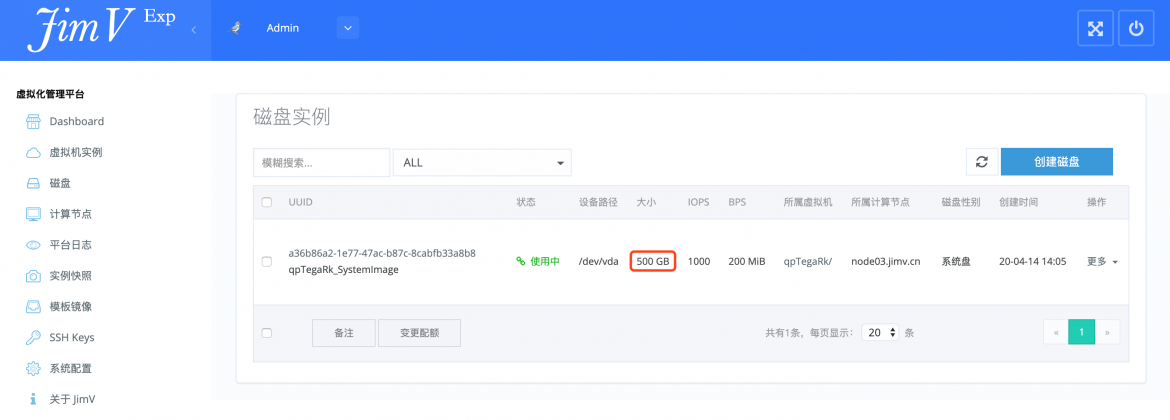Click the 大小 column header
The width and height of the screenshot is (1170, 420).
pyautogui.click(x=646, y=202)
